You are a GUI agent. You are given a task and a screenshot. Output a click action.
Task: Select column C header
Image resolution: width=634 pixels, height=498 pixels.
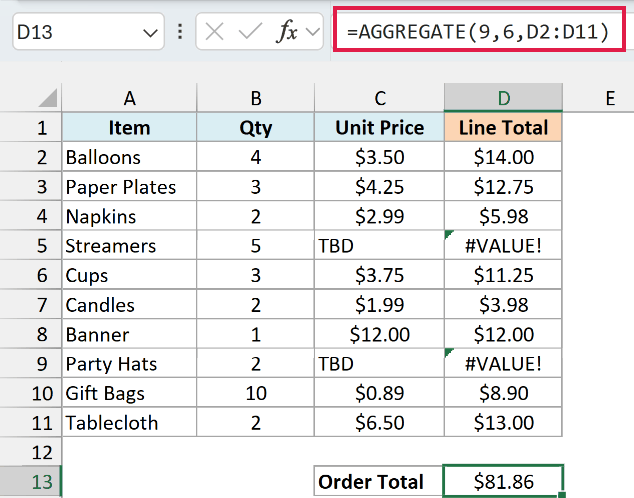coord(379,98)
